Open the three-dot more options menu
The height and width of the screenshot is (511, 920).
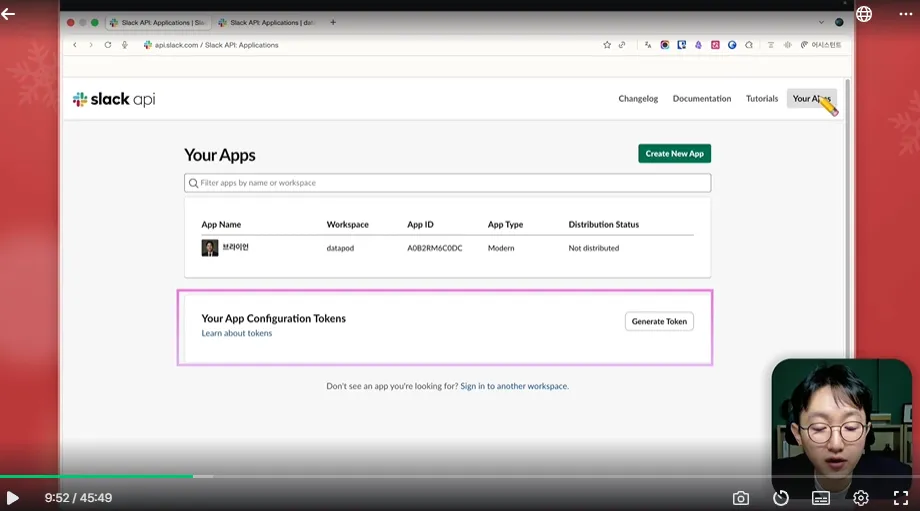coord(905,13)
